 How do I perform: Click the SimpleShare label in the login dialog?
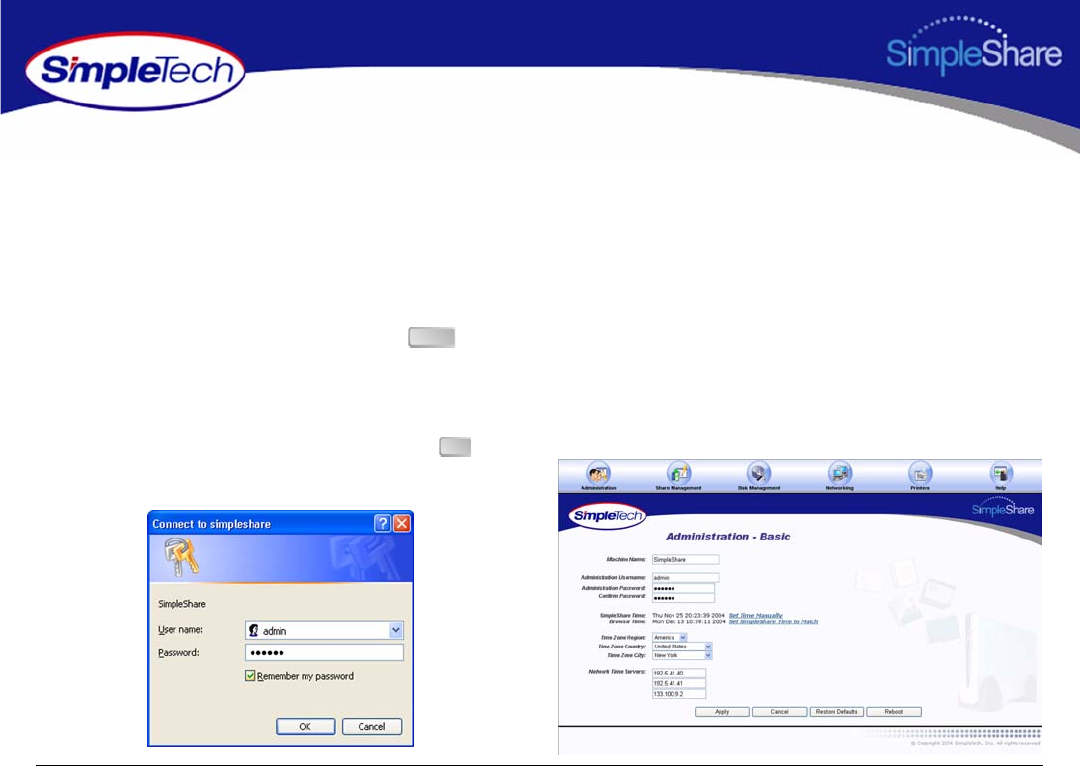[x=182, y=604]
